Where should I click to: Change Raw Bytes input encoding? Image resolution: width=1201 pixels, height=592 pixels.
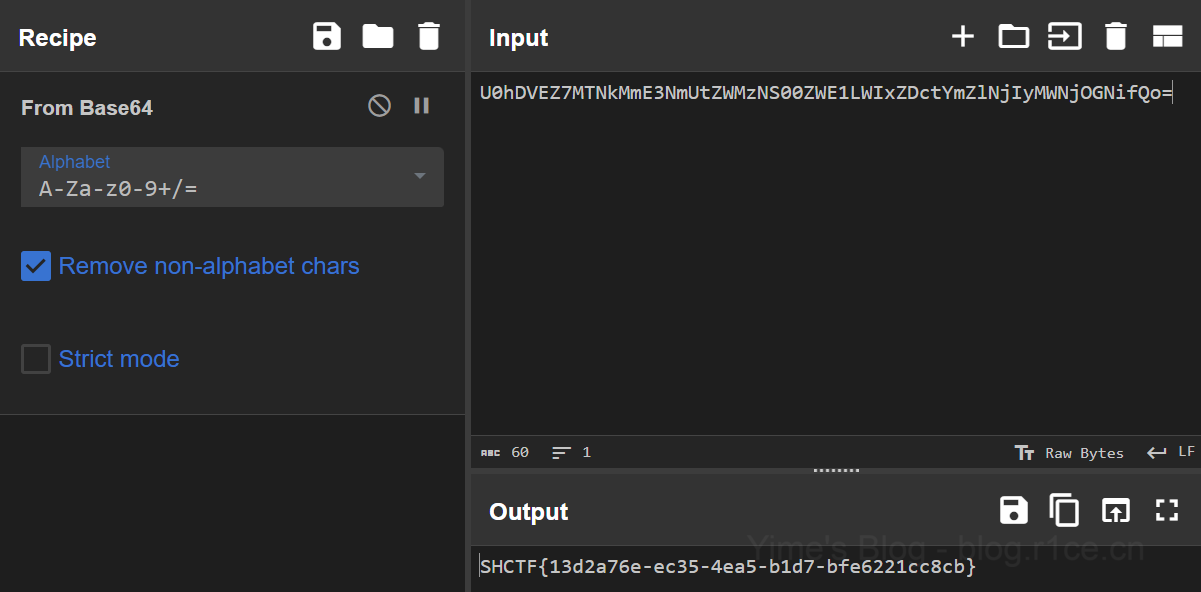pos(1070,453)
